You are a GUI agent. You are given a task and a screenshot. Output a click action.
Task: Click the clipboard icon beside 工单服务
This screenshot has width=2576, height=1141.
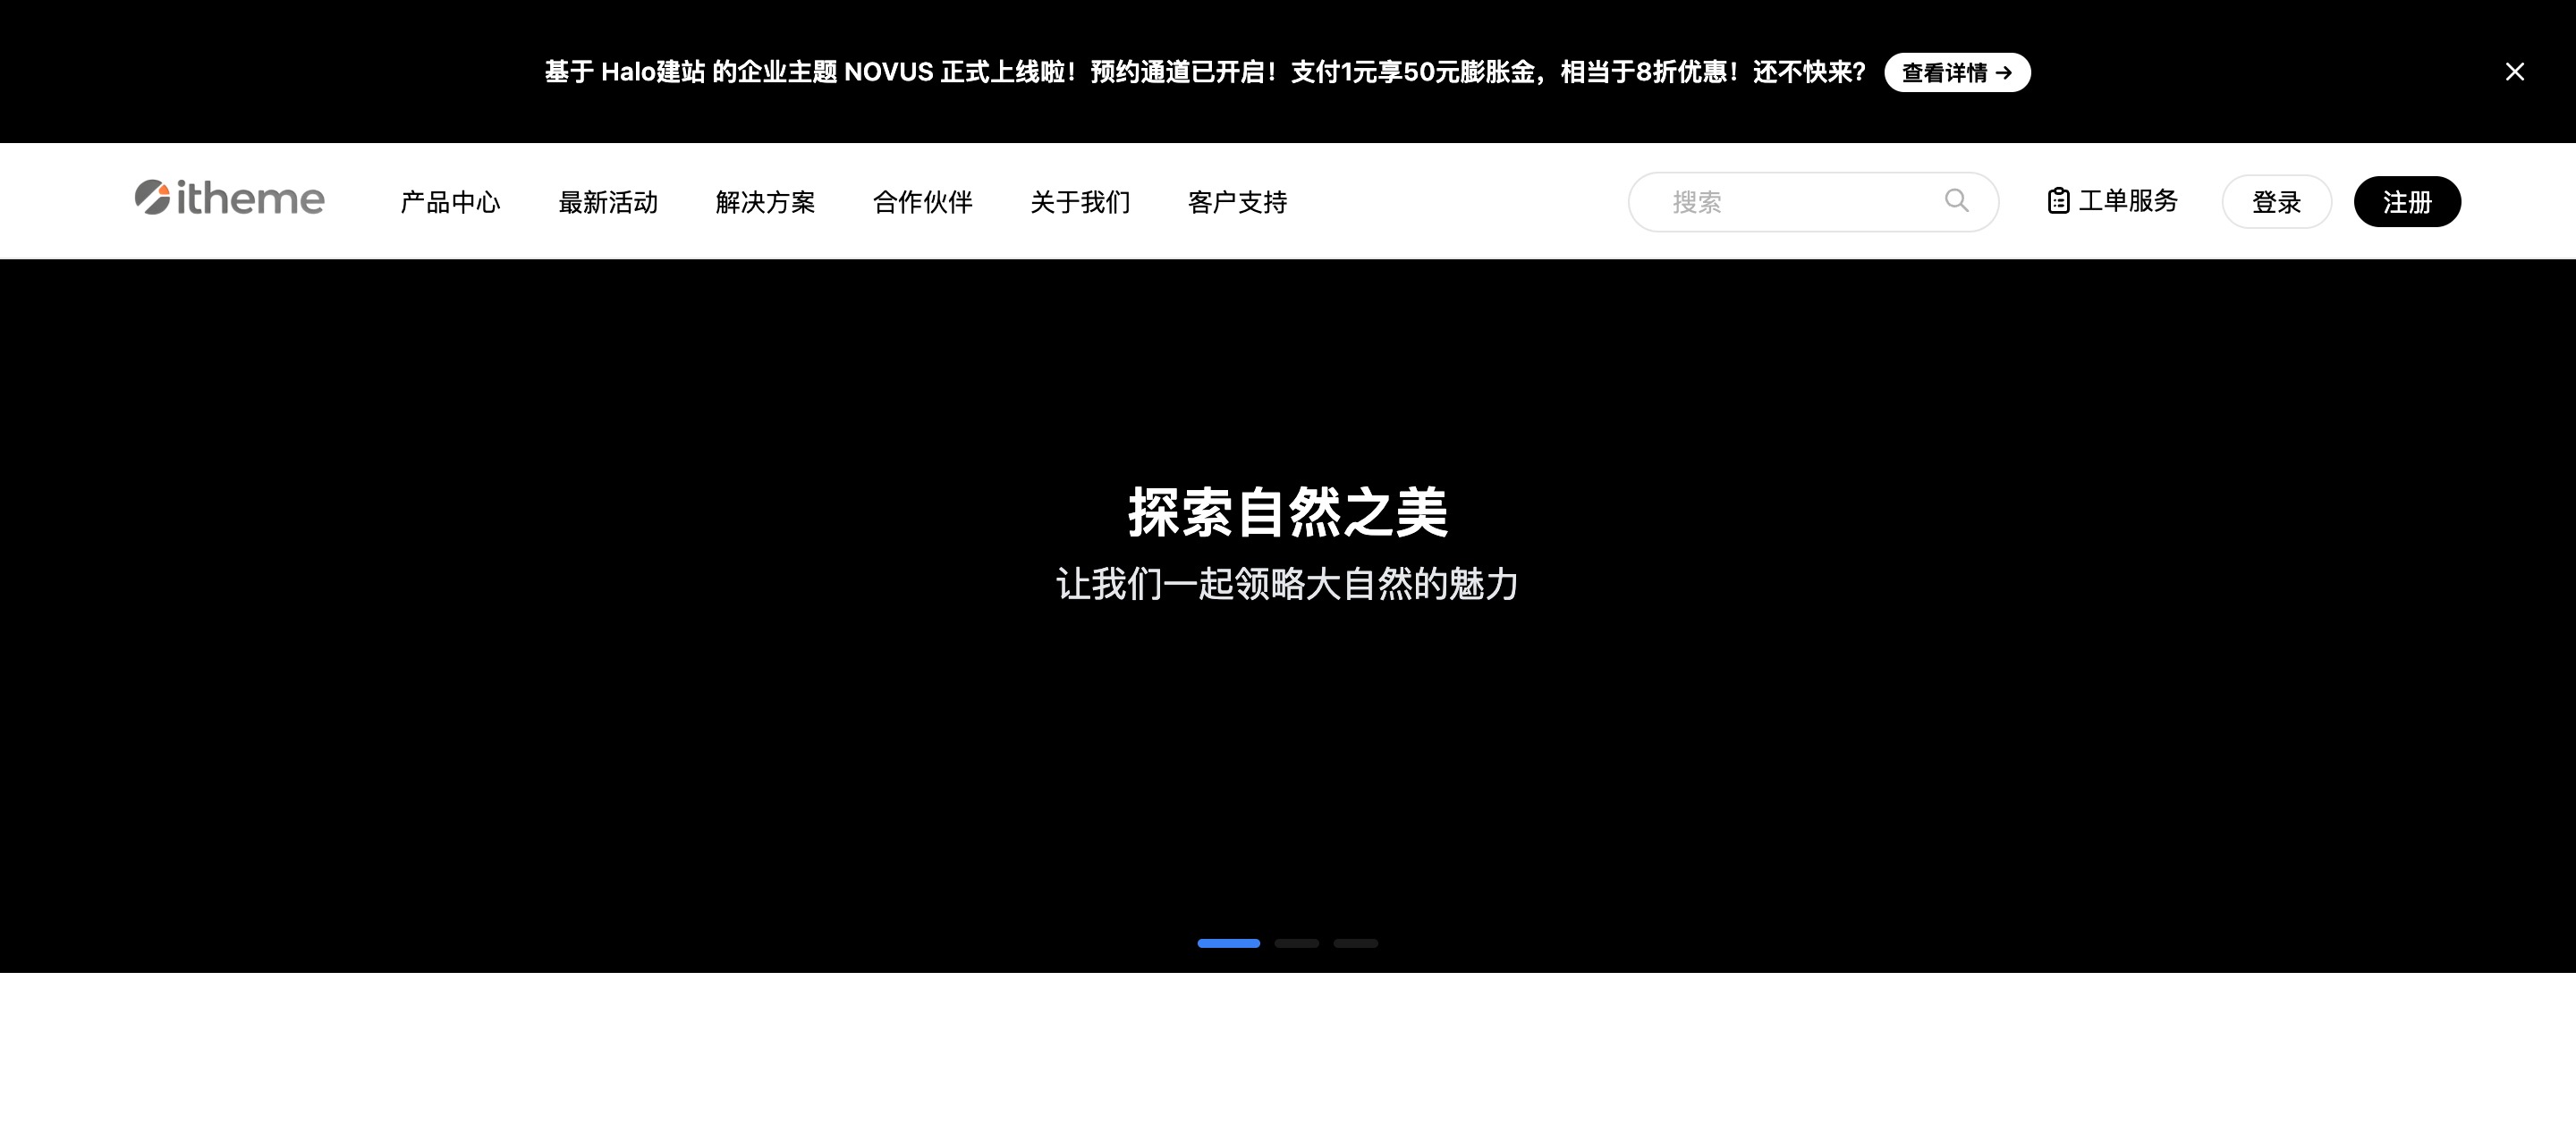point(2057,201)
